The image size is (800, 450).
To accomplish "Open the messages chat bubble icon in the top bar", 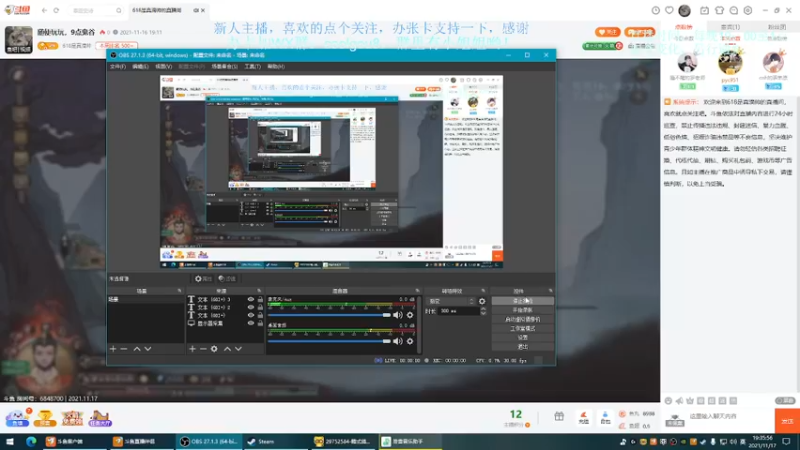I will (x=734, y=10).
